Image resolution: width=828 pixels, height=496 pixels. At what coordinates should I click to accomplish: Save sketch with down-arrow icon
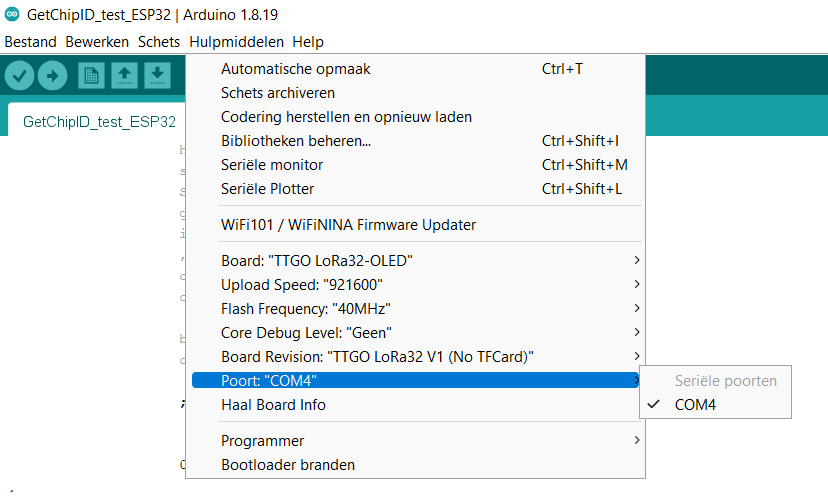tap(157, 76)
